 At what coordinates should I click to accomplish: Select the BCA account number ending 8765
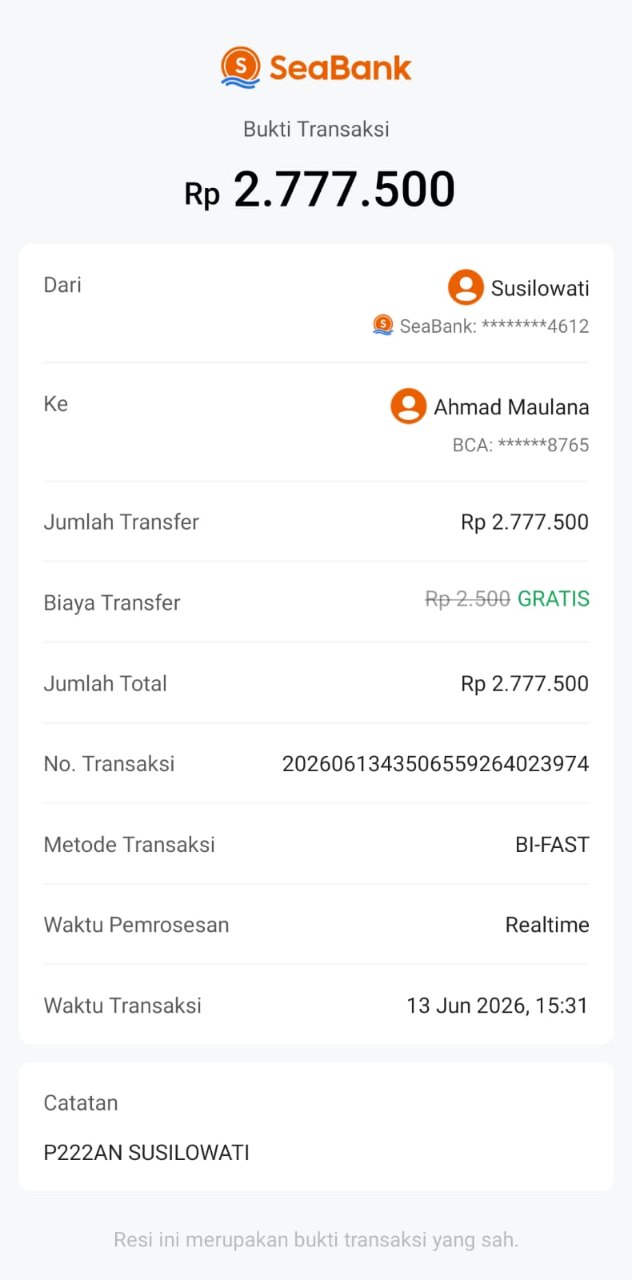pyautogui.click(x=521, y=445)
